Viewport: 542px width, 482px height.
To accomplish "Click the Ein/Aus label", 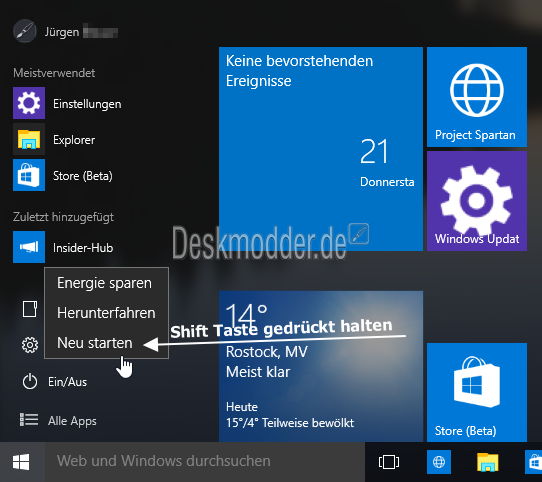I will [67, 382].
